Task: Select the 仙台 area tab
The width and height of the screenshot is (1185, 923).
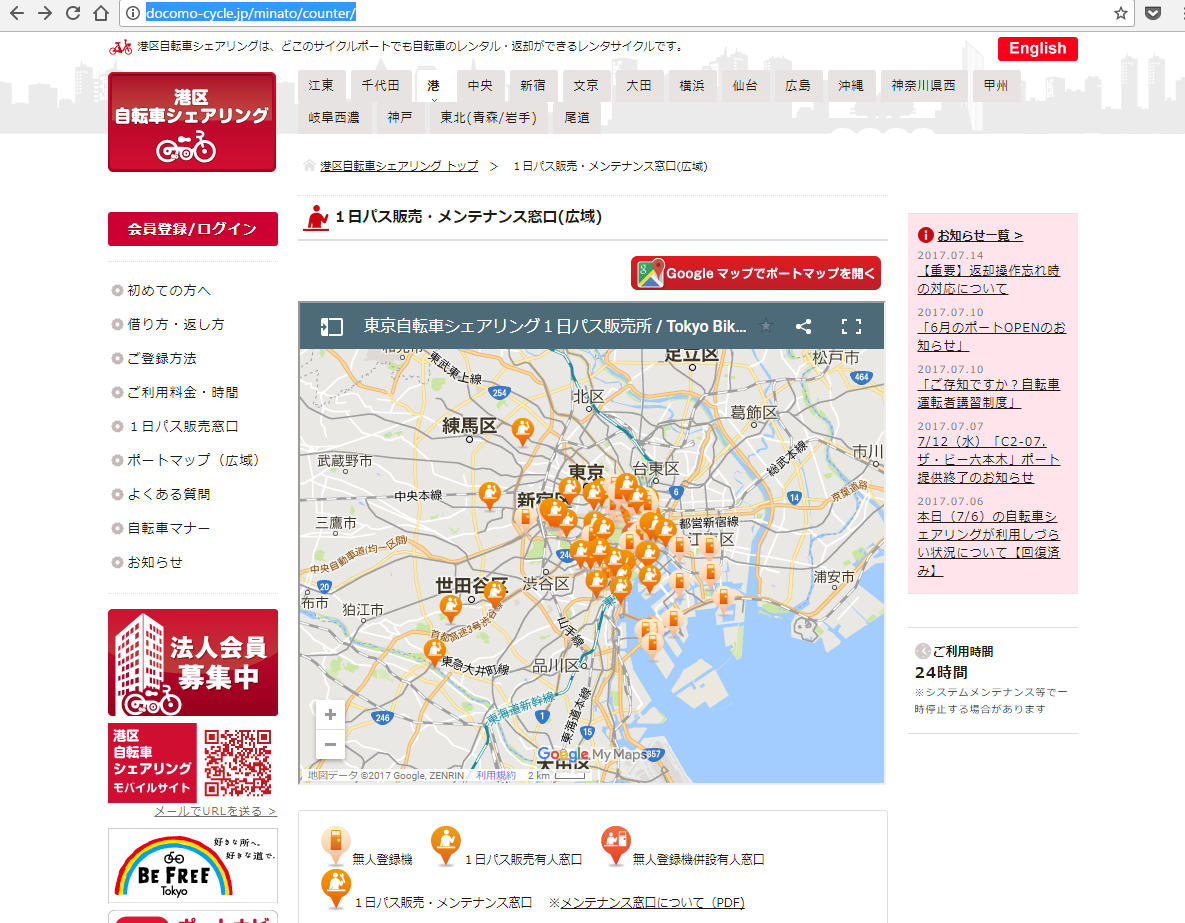Action: (x=744, y=85)
